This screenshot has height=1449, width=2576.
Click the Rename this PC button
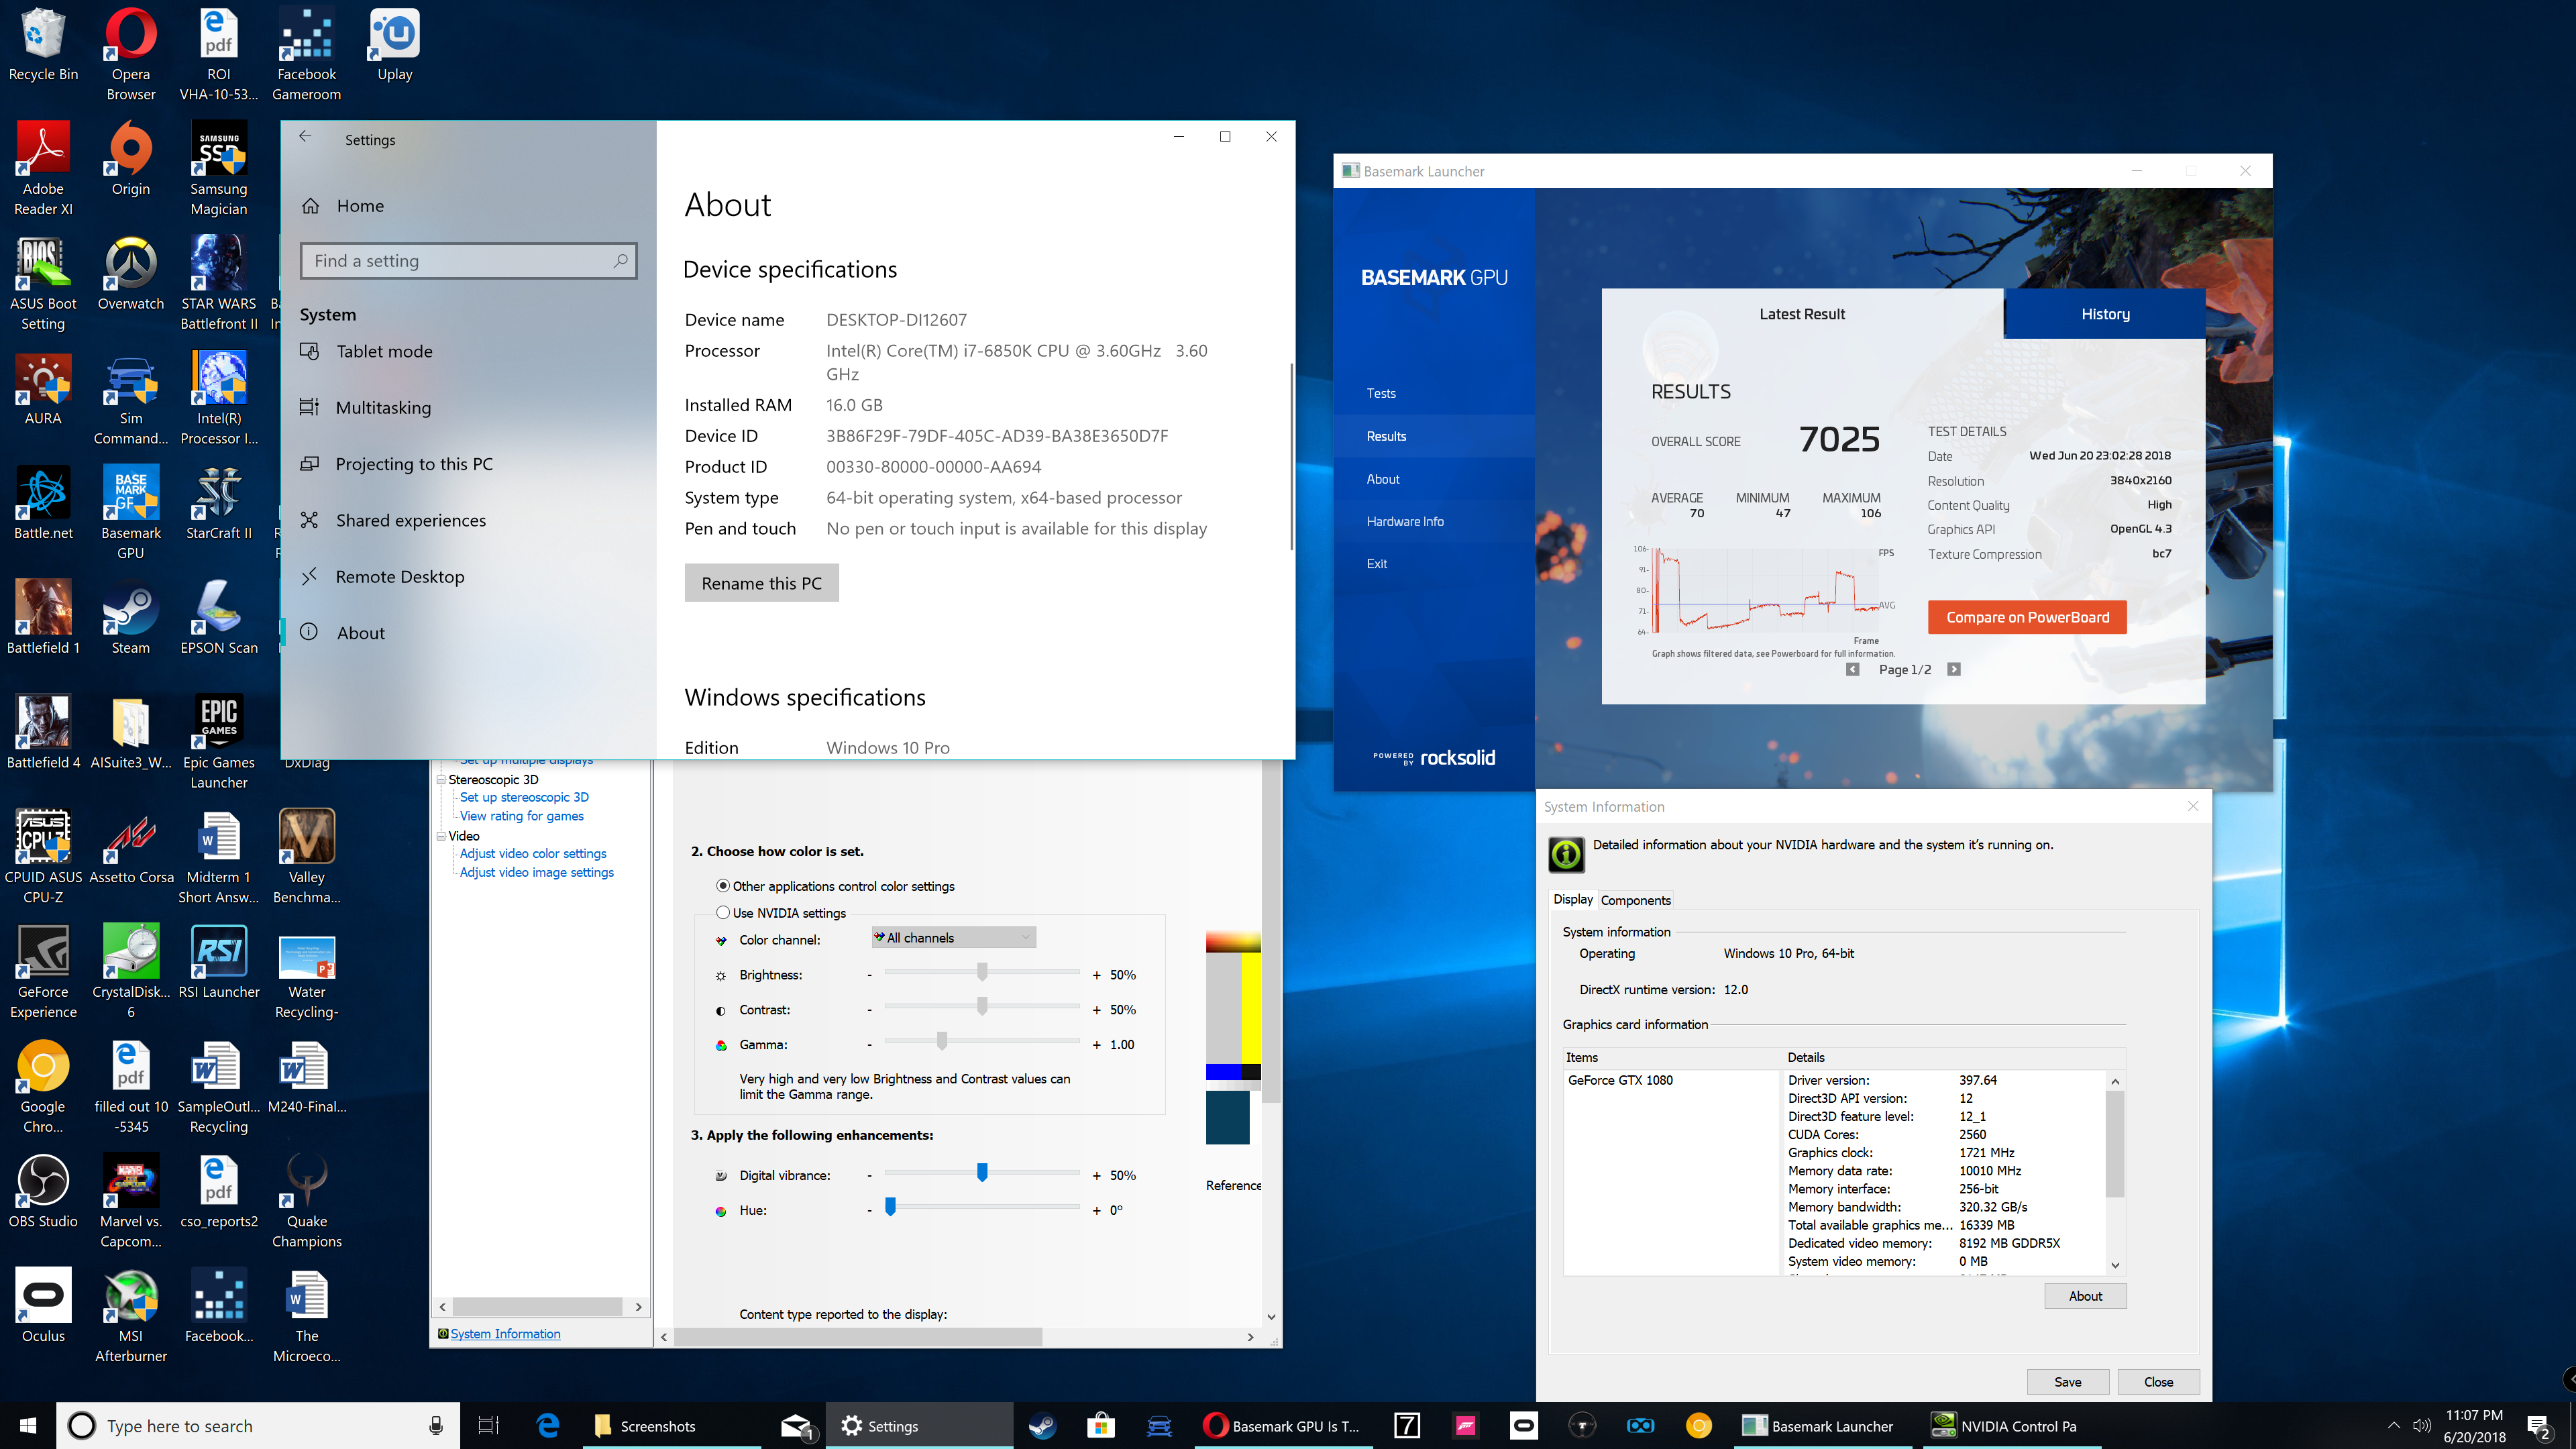point(761,583)
